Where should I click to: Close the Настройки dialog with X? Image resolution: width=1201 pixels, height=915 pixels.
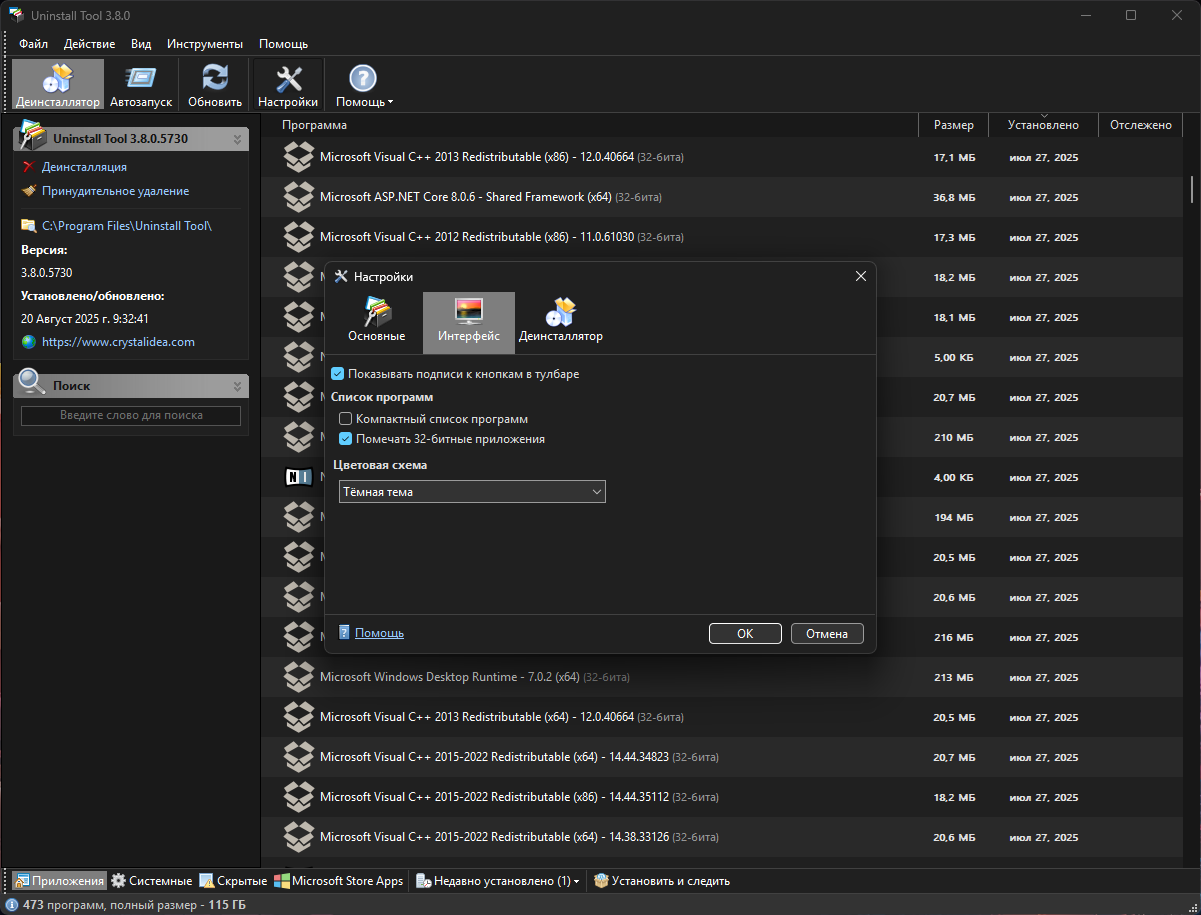860,277
